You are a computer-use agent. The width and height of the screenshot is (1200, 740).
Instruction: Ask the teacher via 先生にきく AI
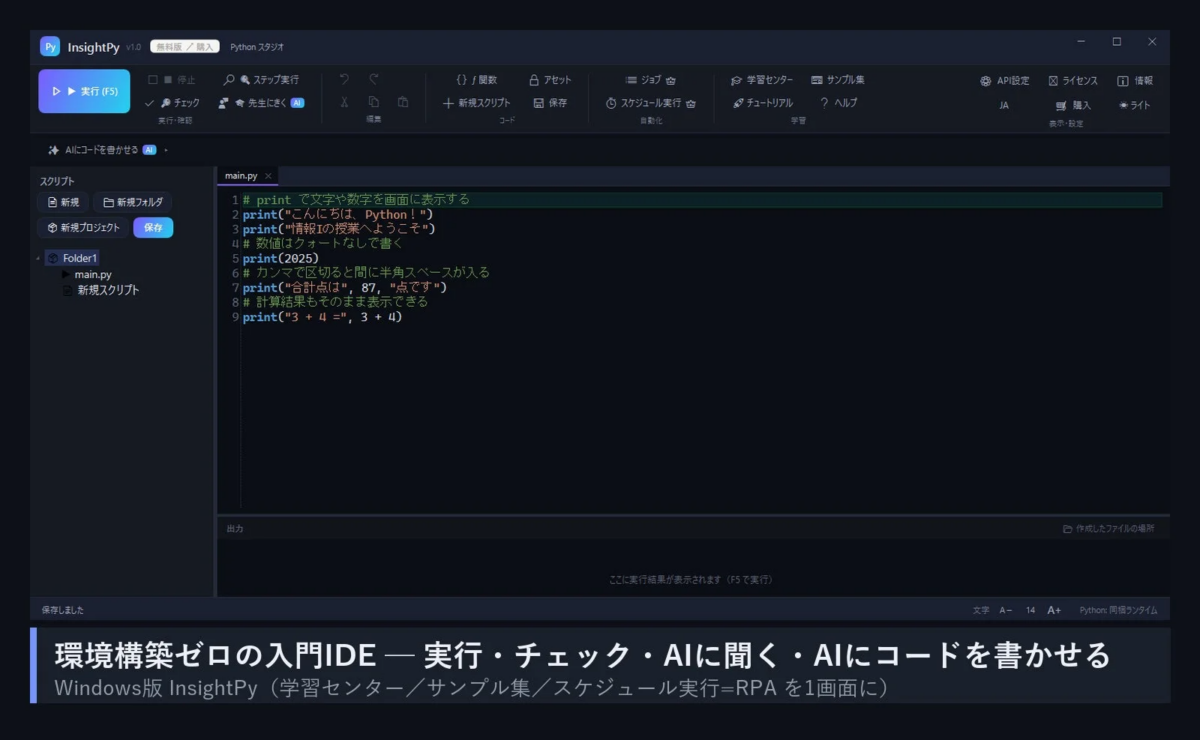(x=261, y=103)
